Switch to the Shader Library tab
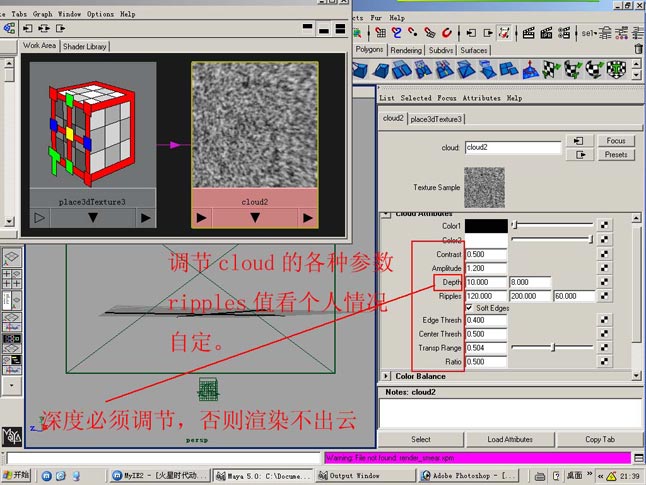646x485 pixels. click(84, 47)
